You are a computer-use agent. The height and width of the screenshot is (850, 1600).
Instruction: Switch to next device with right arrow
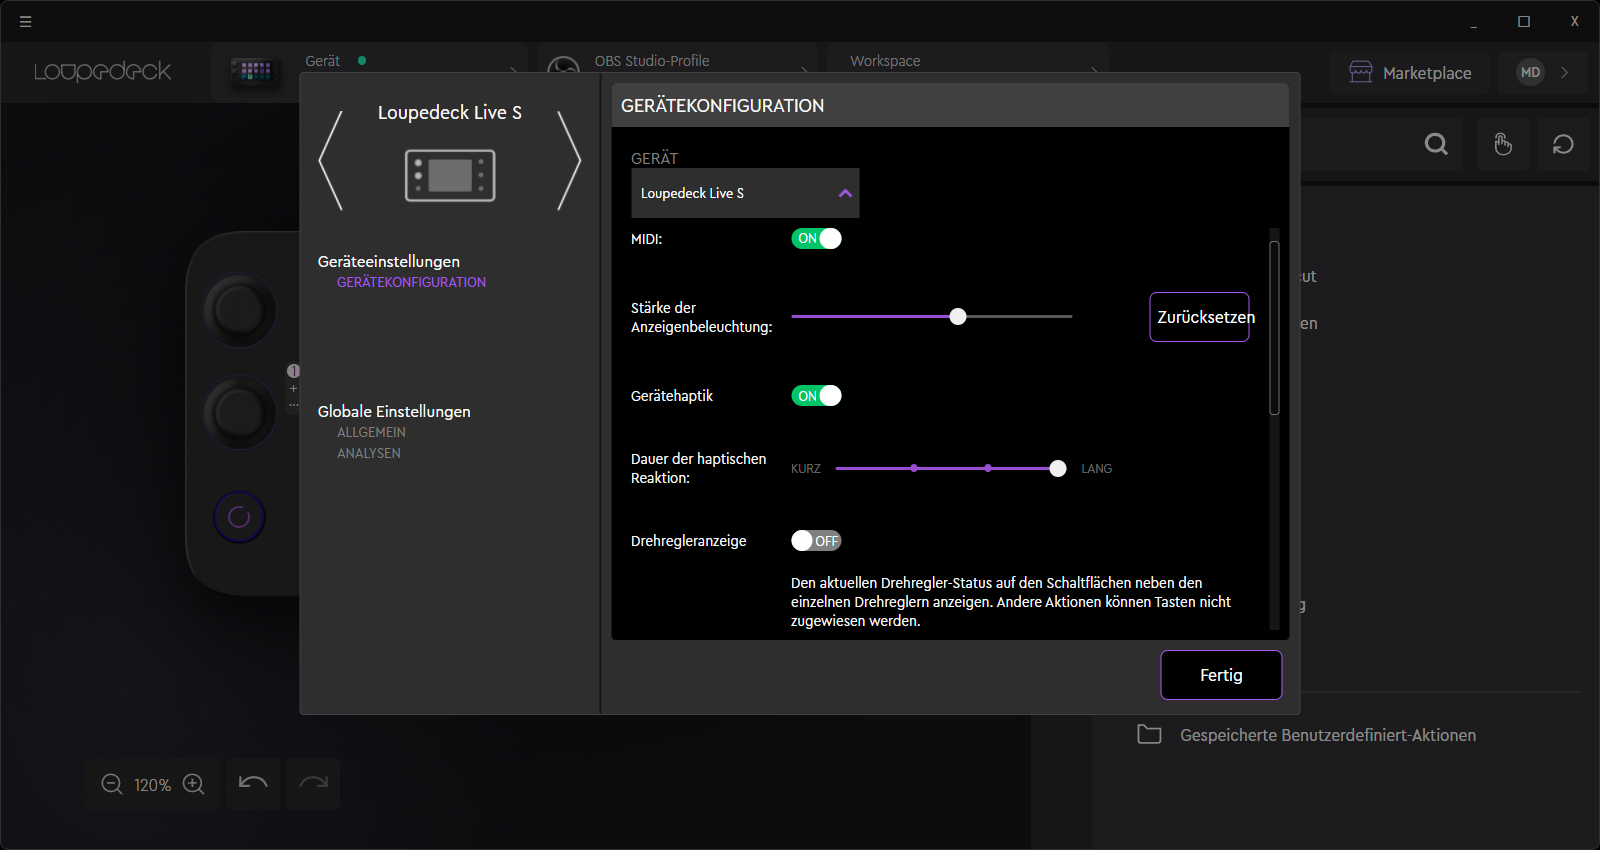point(569,160)
